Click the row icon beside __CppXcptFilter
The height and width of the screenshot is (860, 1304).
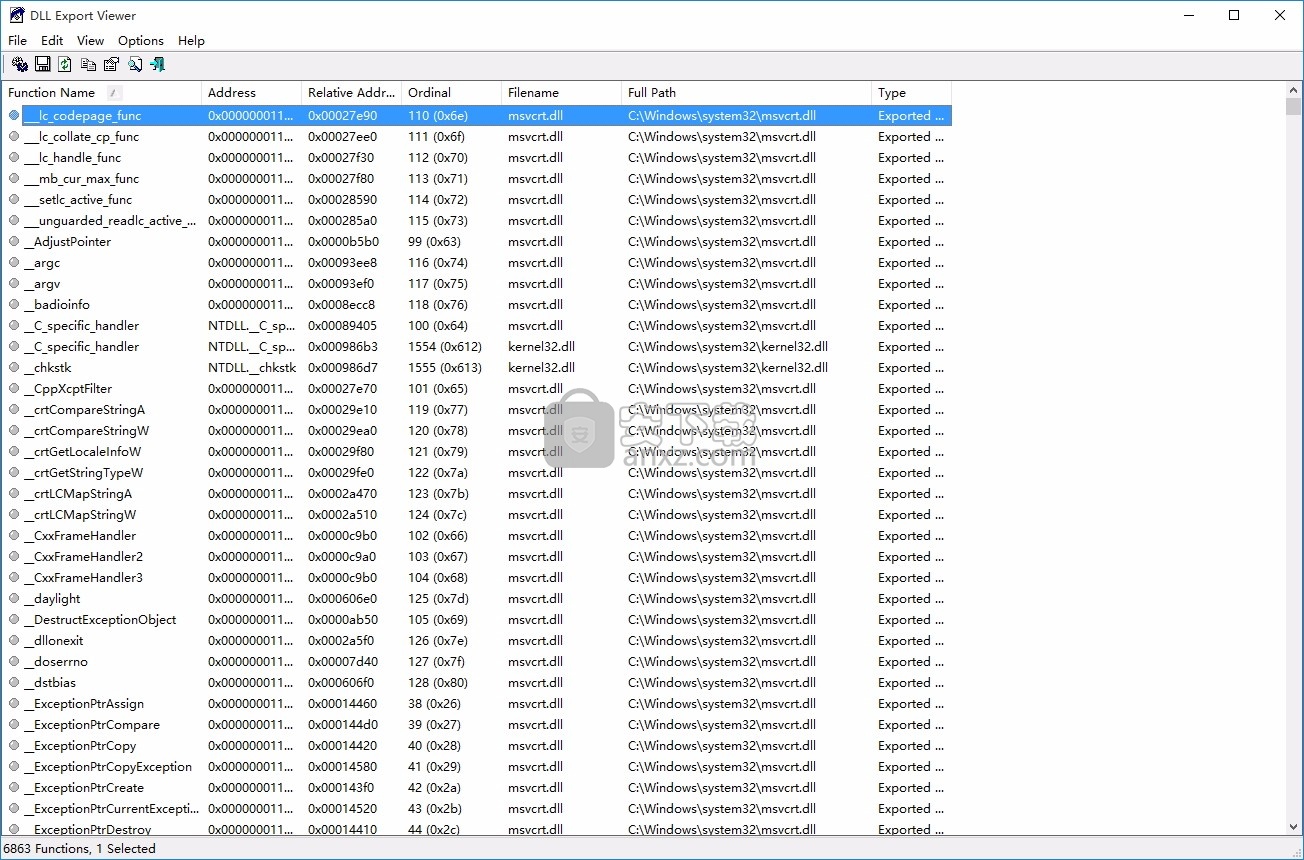(14, 389)
